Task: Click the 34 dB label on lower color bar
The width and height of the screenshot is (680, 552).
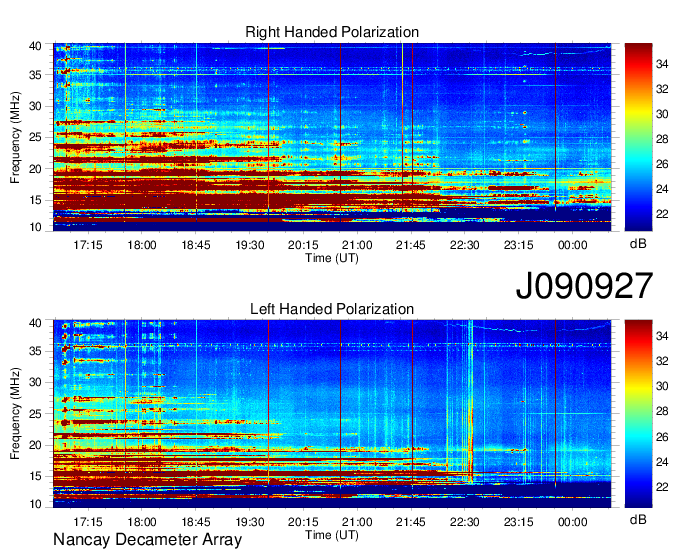Action: pyautogui.click(x=662, y=336)
